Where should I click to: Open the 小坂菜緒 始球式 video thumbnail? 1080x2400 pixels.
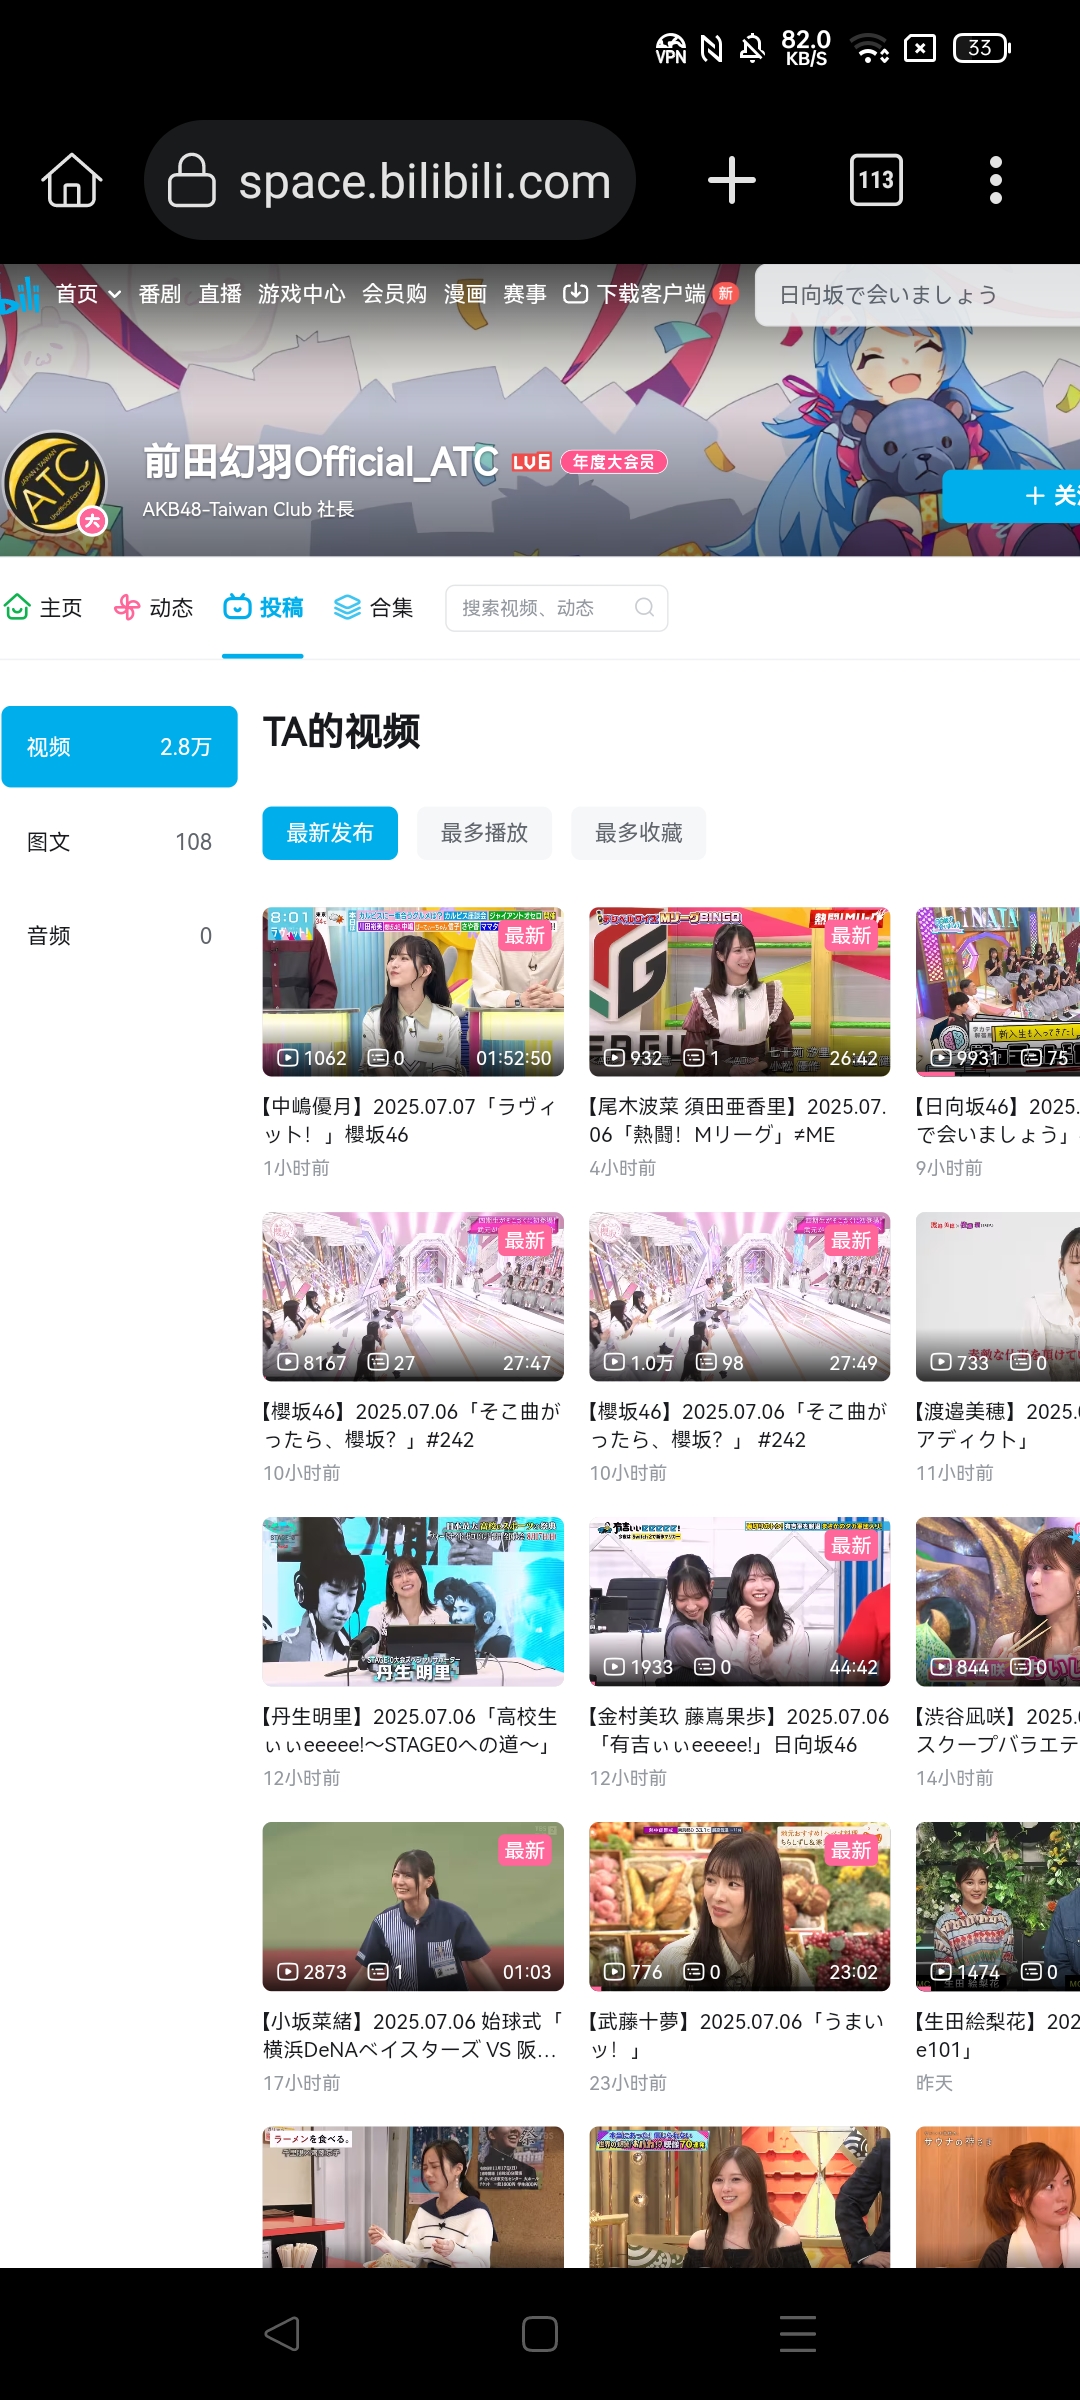(x=413, y=1907)
